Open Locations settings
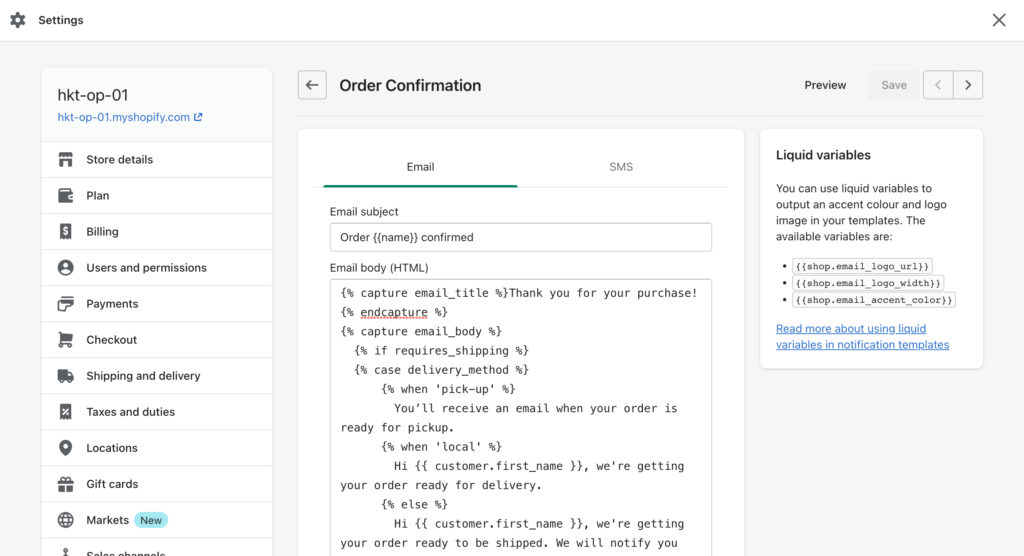 pos(157,448)
